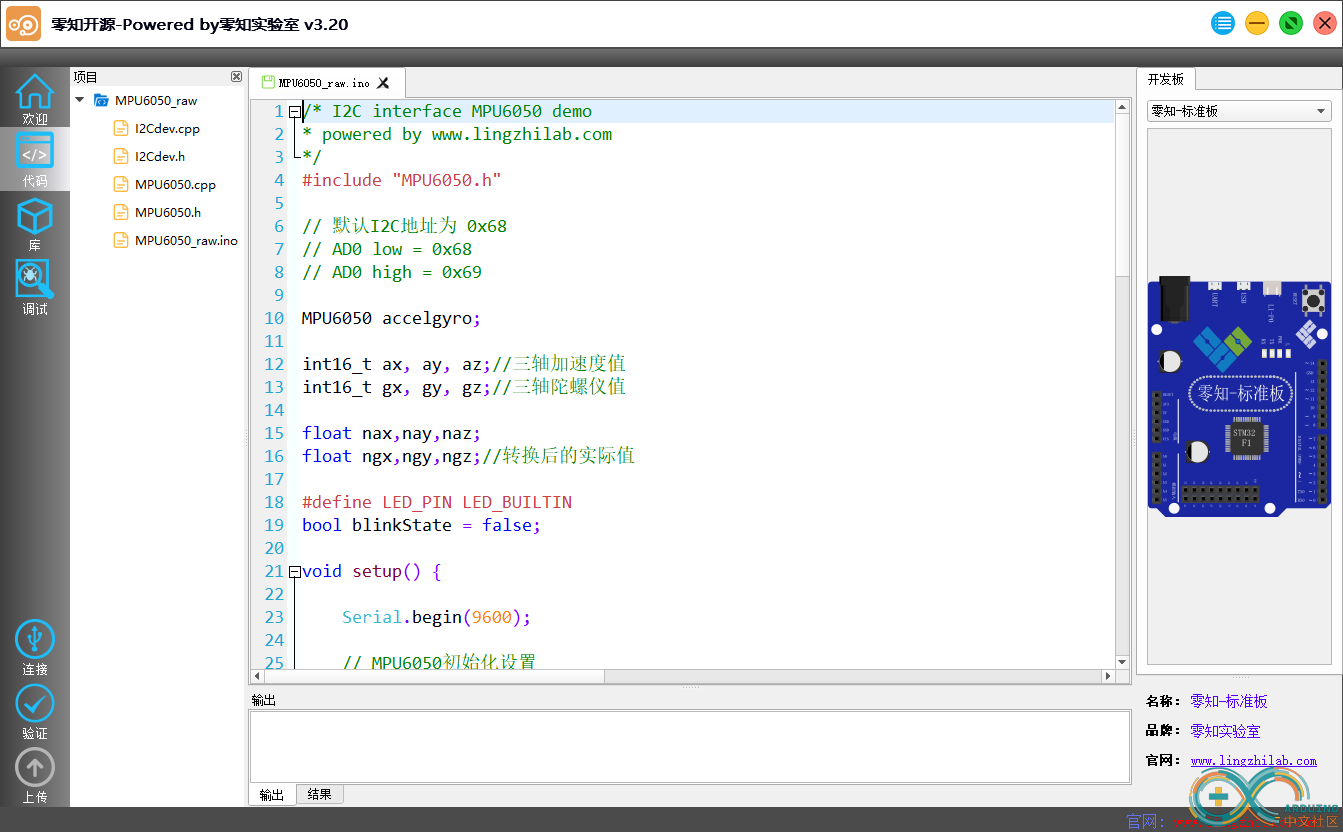Click the yellow minimize button
This screenshot has width=1343, height=832.
coord(1257,23)
